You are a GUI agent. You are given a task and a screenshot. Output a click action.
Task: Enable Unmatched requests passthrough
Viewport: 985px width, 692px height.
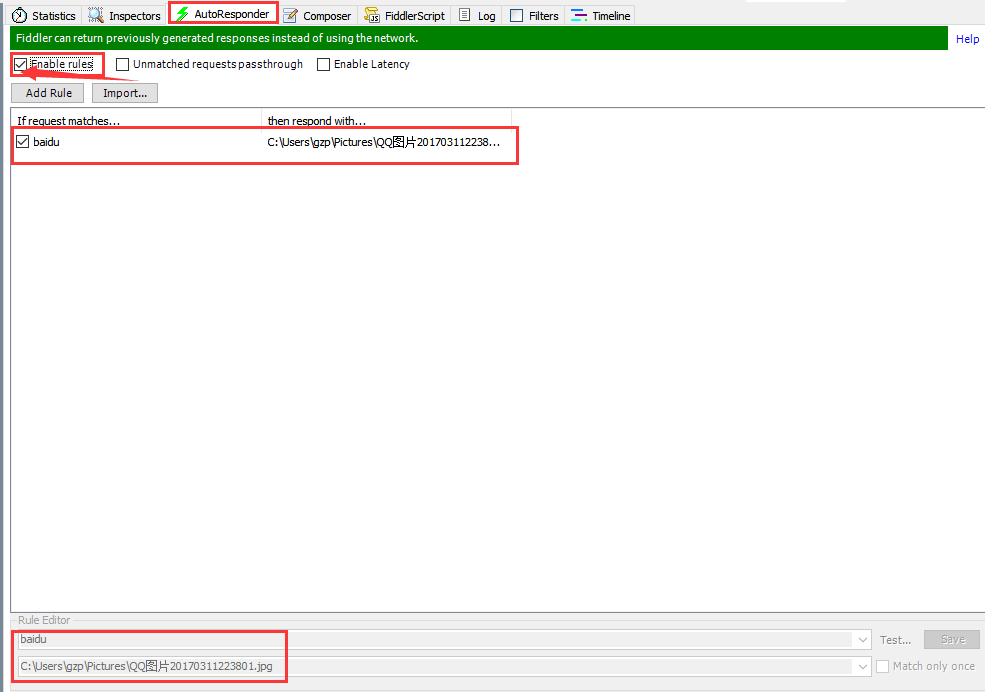pos(123,65)
